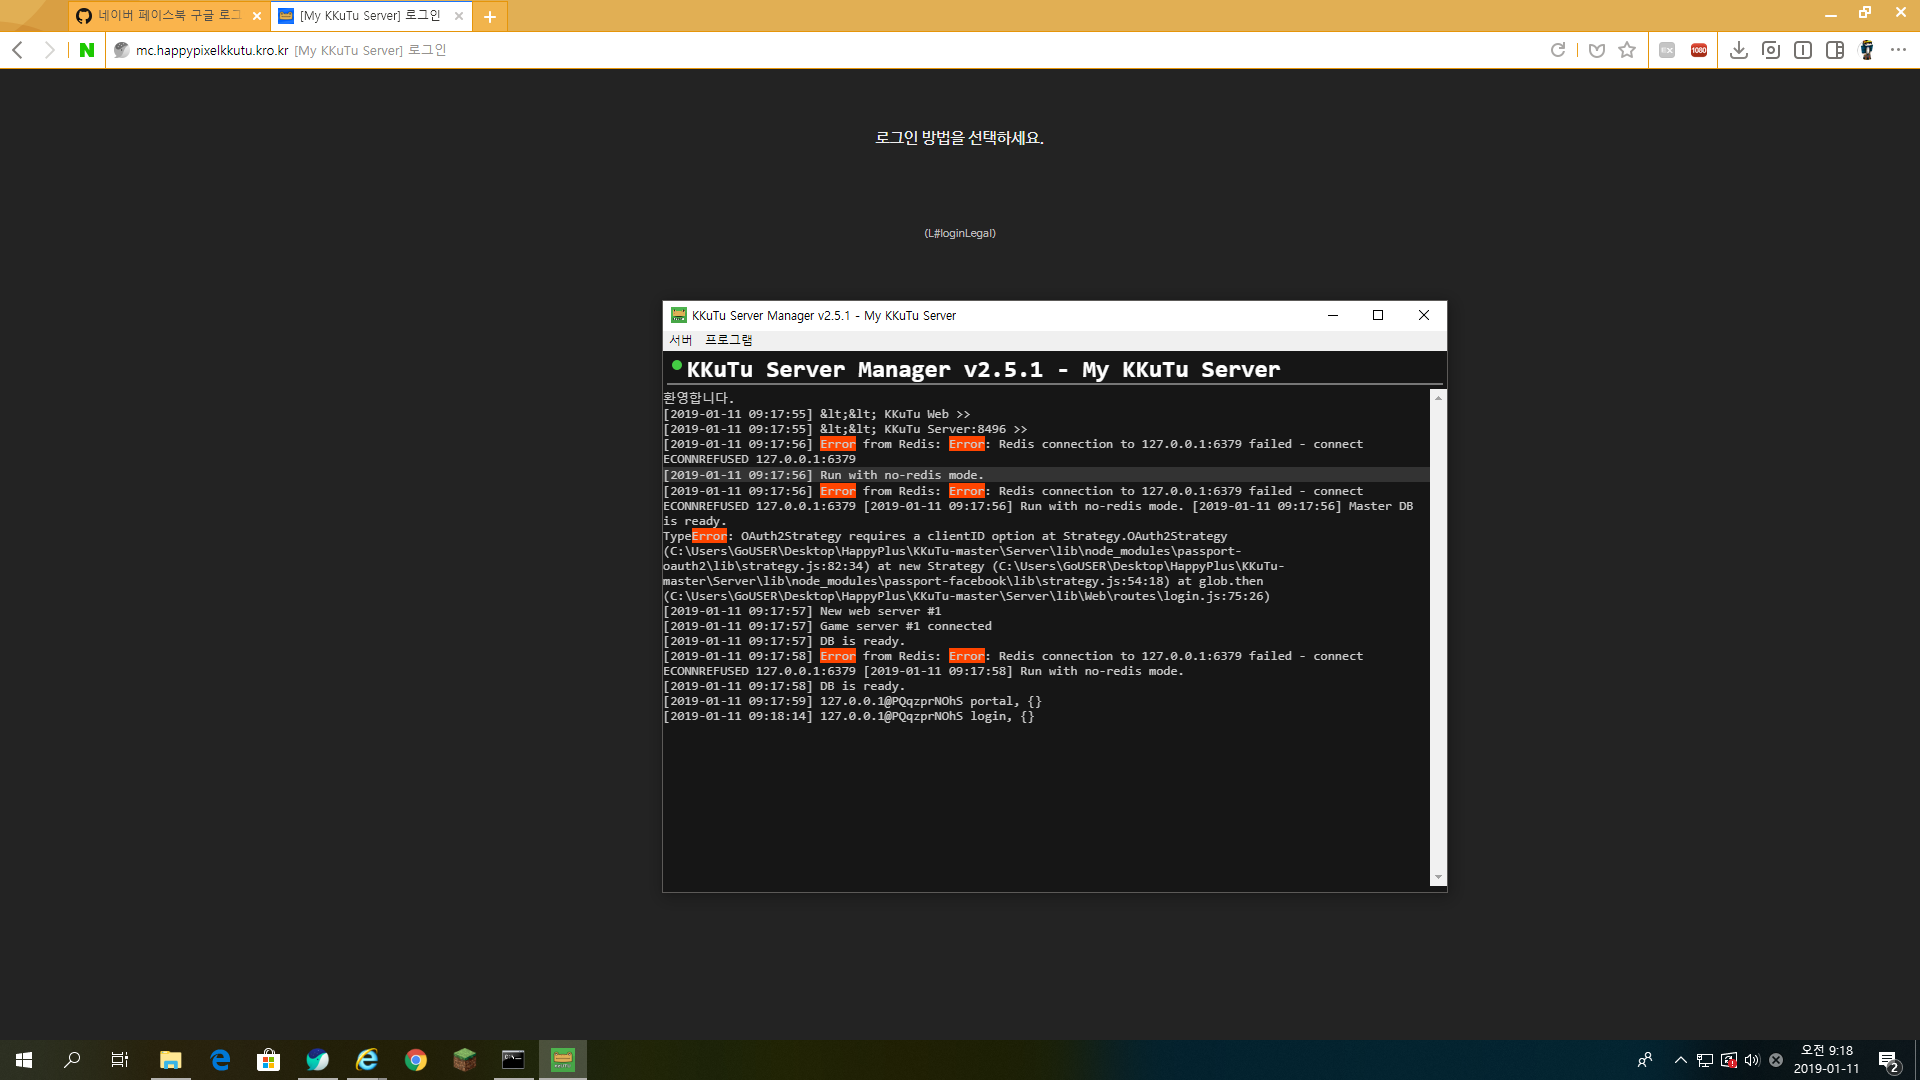
Task: Switch to the Naver GitHub login tab
Action: point(160,15)
